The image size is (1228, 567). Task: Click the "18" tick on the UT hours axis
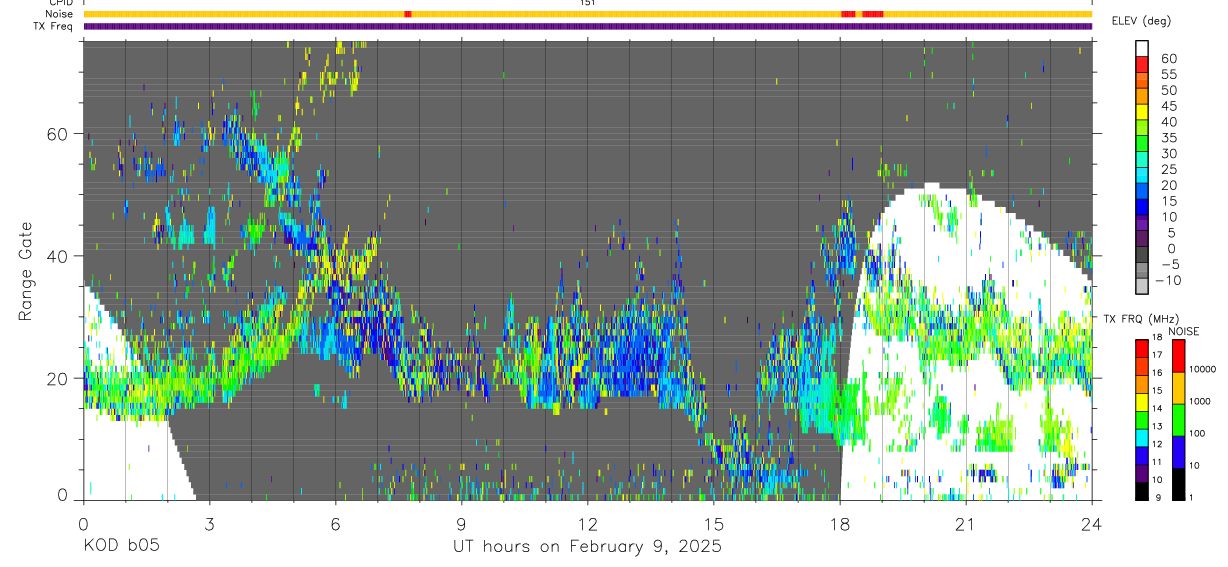tap(840, 523)
